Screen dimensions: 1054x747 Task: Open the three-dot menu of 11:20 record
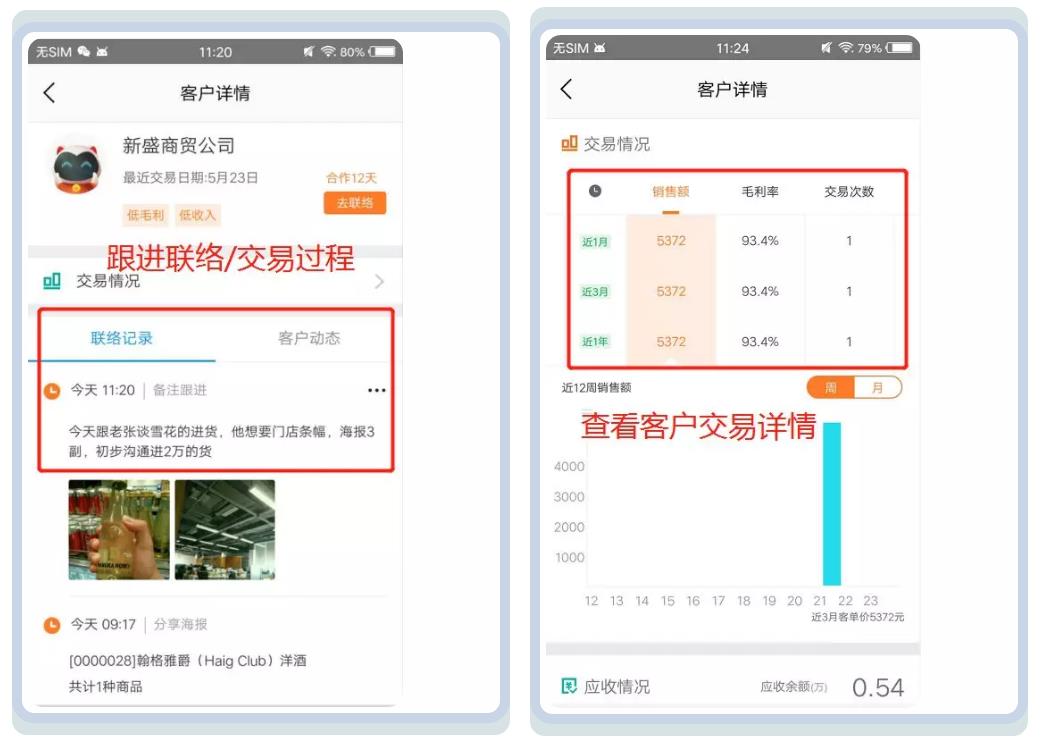pyautogui.click(x=376, y=390)
